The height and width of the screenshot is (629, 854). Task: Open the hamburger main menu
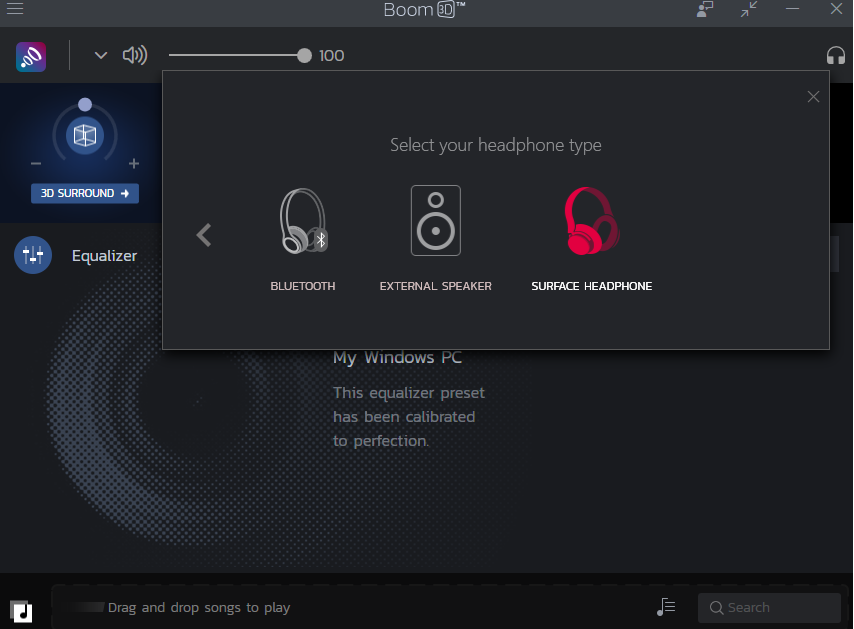pos(15,9)
